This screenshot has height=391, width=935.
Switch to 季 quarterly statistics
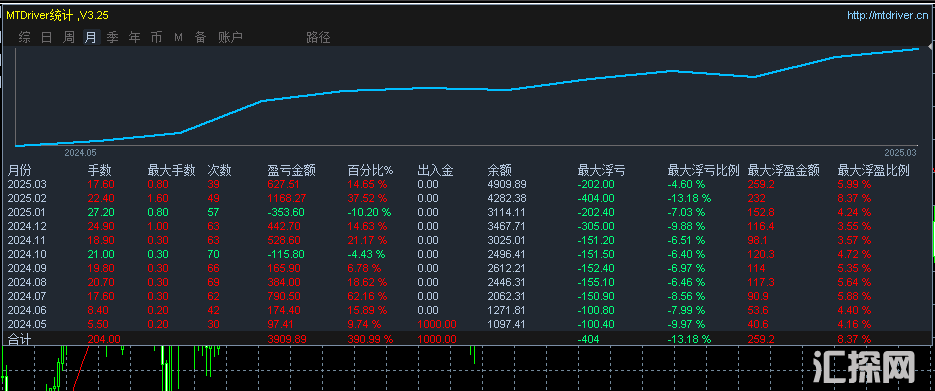(113, 38)
